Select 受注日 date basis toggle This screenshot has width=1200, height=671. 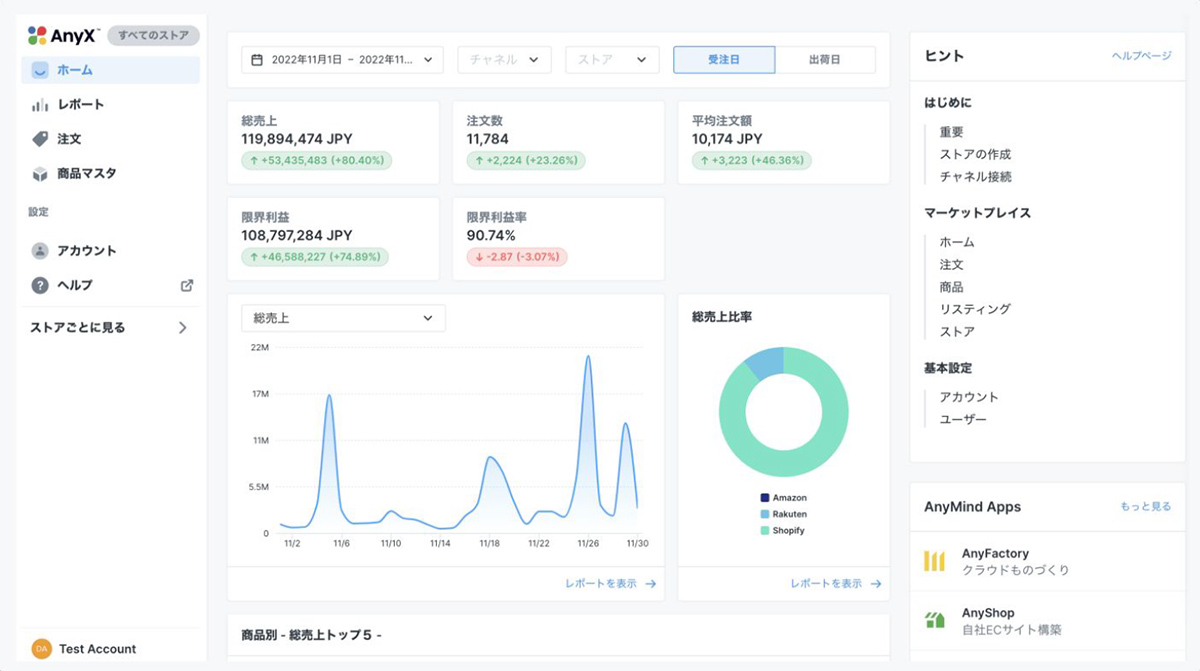[724, 60]
